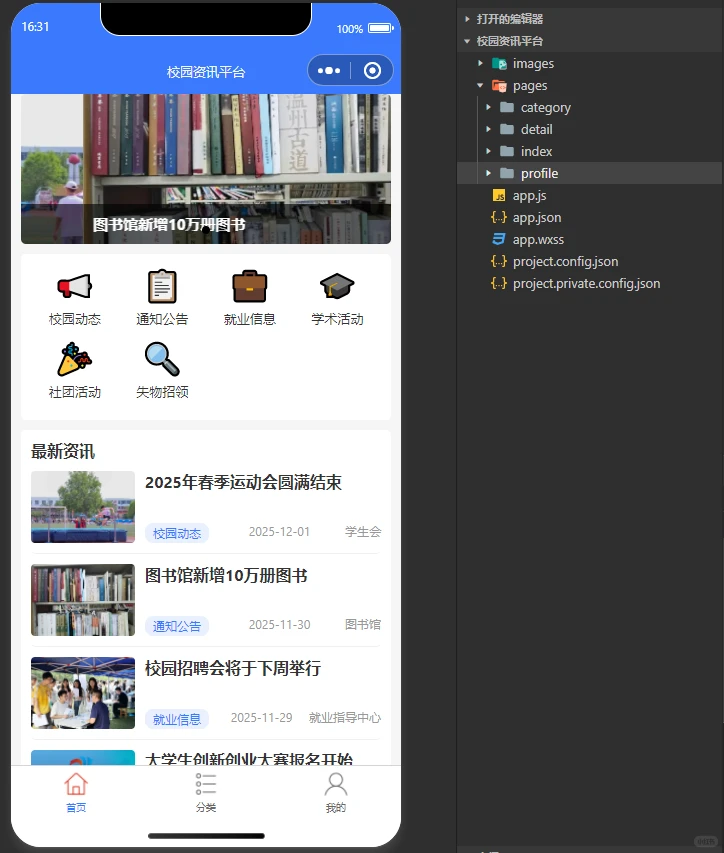
Task: Open the 校园动态 megaphone icon
Action: point(75,286)
